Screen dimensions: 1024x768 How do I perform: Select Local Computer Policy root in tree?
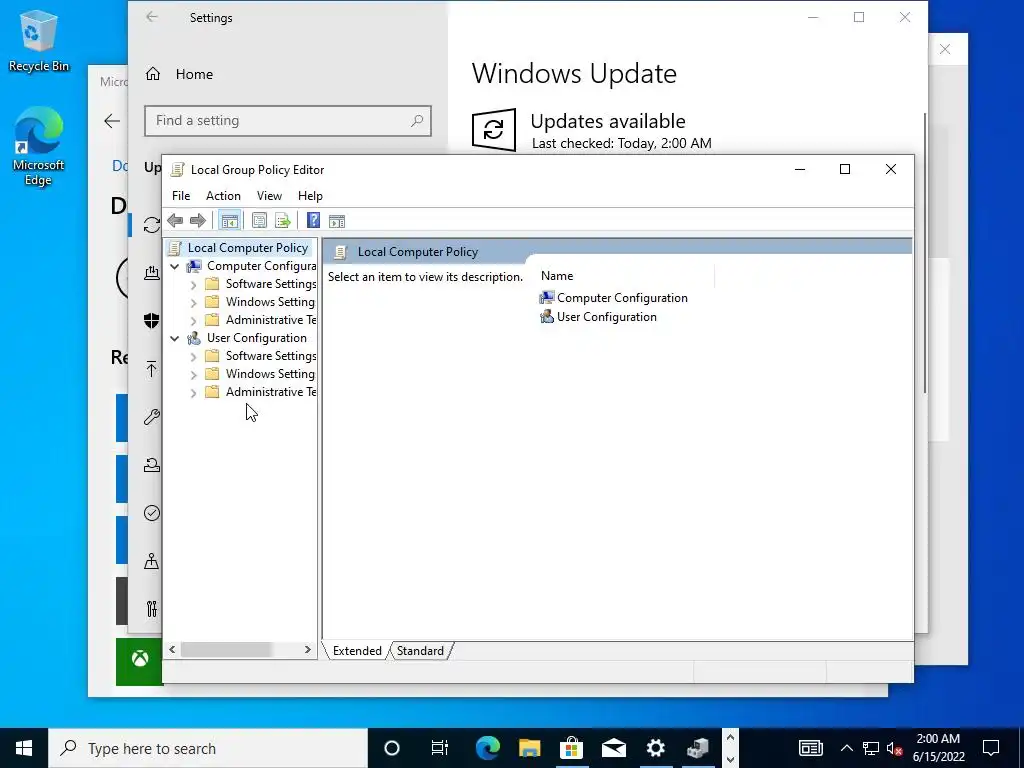click(248, 248)
